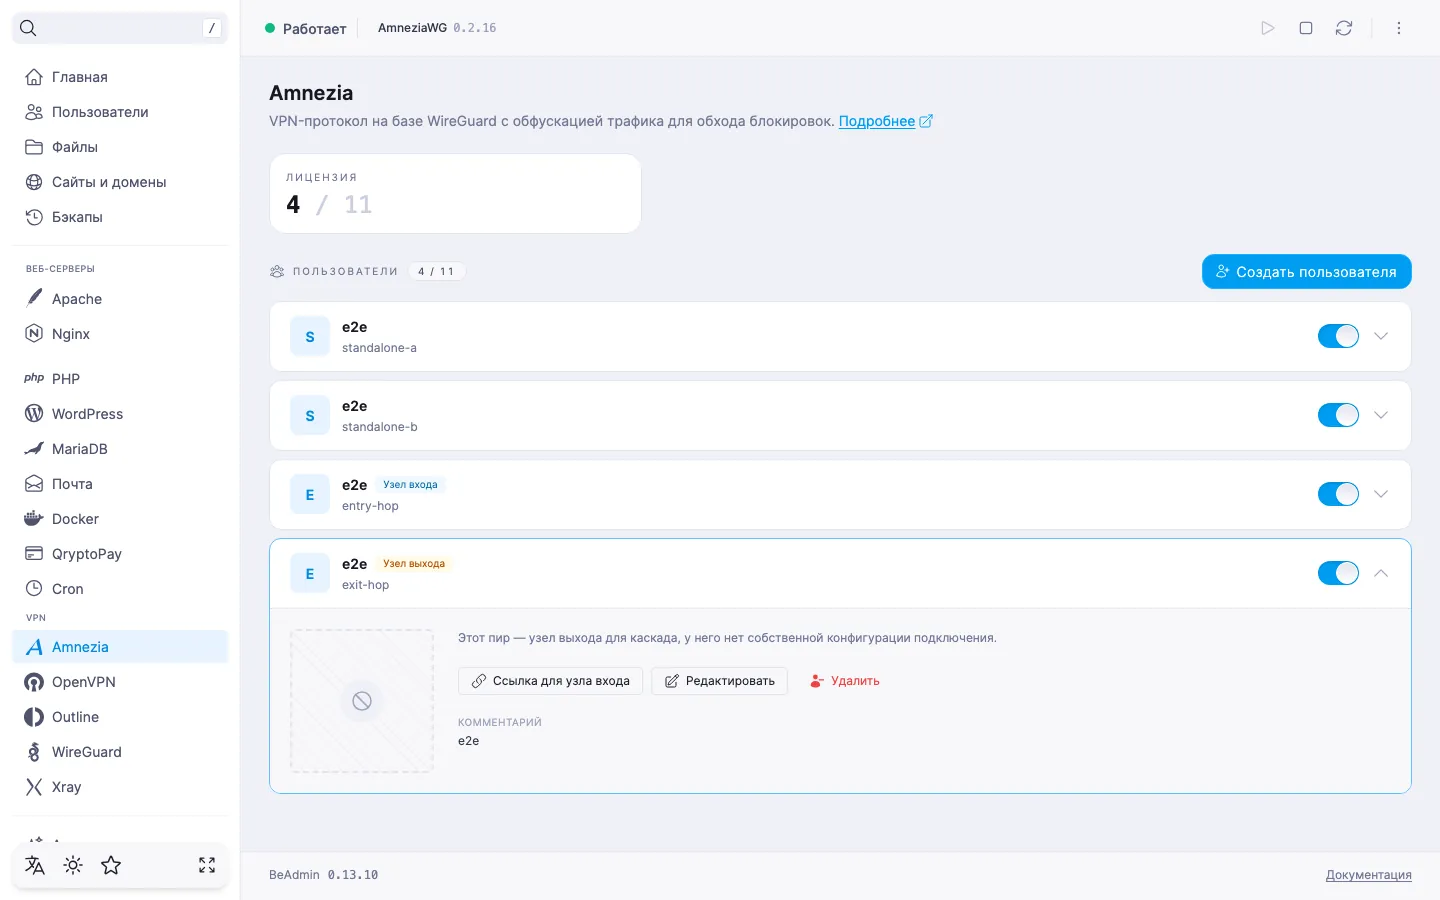Open Outline VPN page in sidebar
The image size is (1440, 900).
pos(120,717)
